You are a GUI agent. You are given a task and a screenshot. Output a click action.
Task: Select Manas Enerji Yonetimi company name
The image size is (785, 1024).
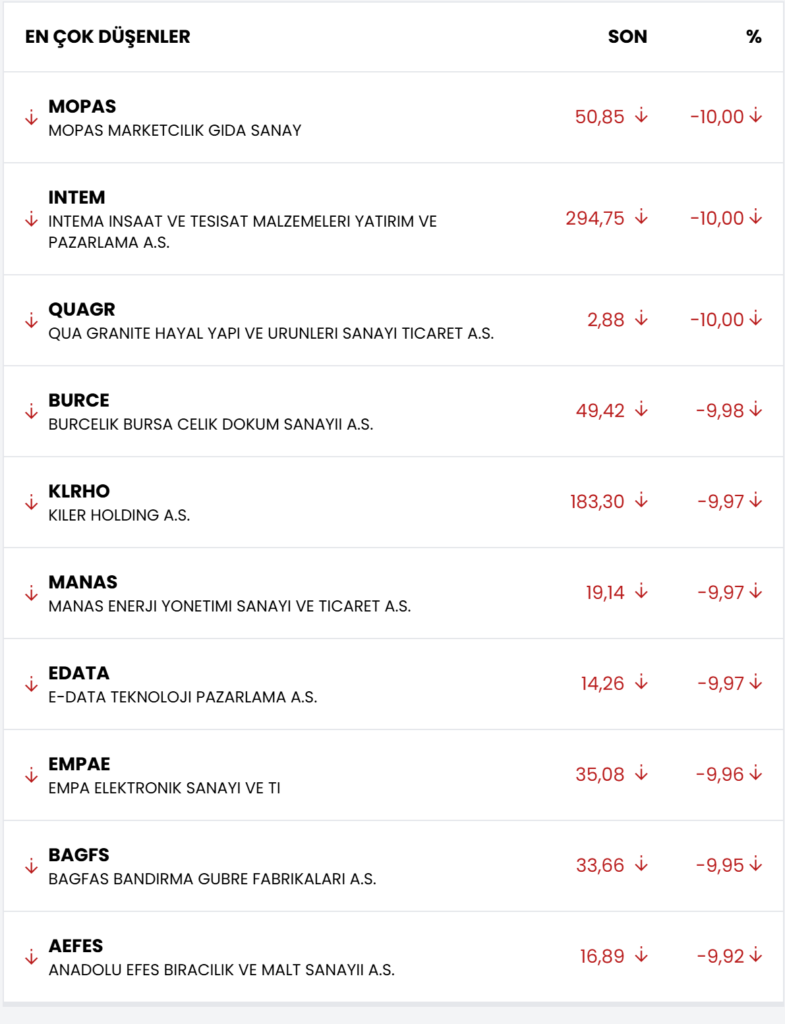tap(229, 606)
